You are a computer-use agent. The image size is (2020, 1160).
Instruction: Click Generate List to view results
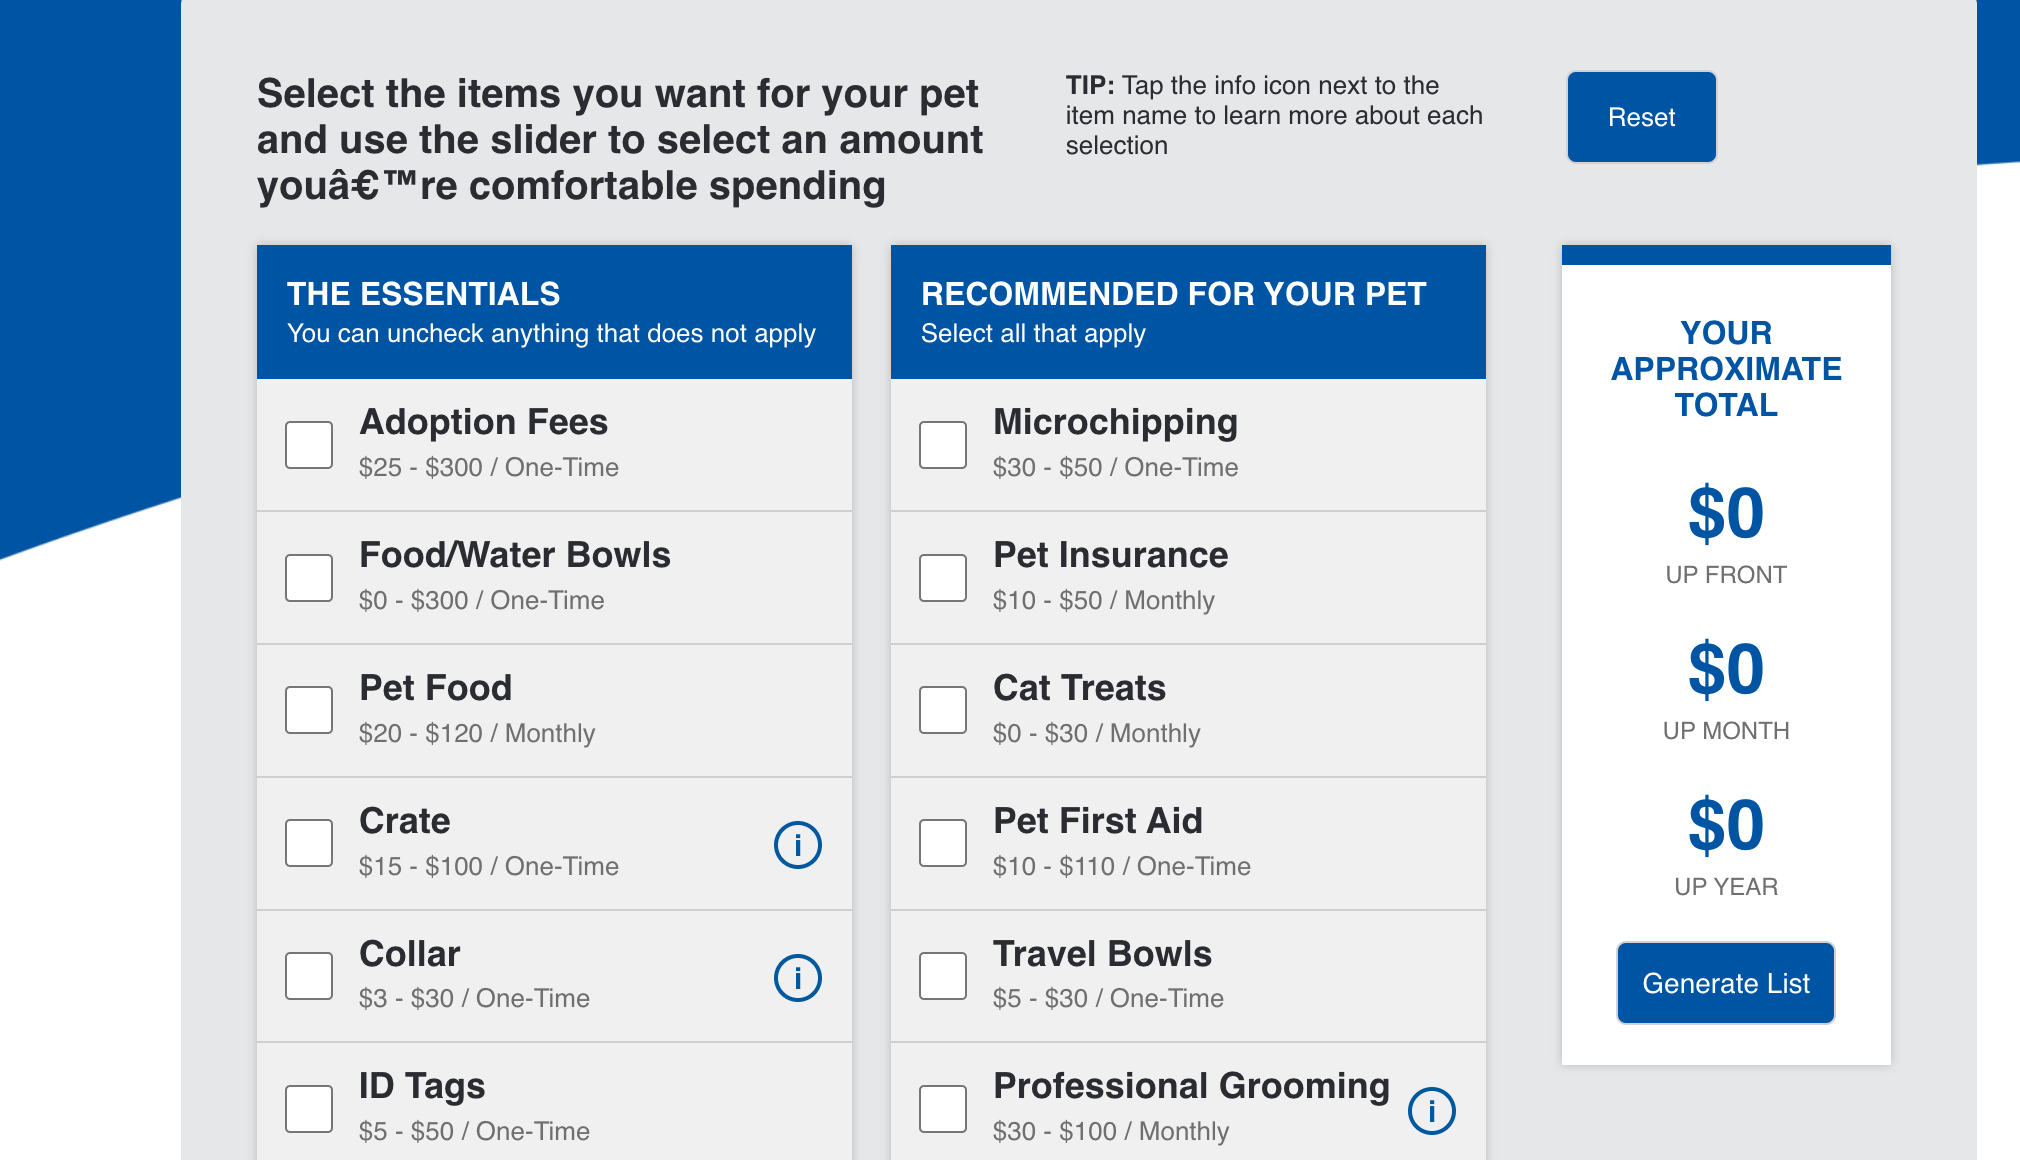[x=1727, y=980]
